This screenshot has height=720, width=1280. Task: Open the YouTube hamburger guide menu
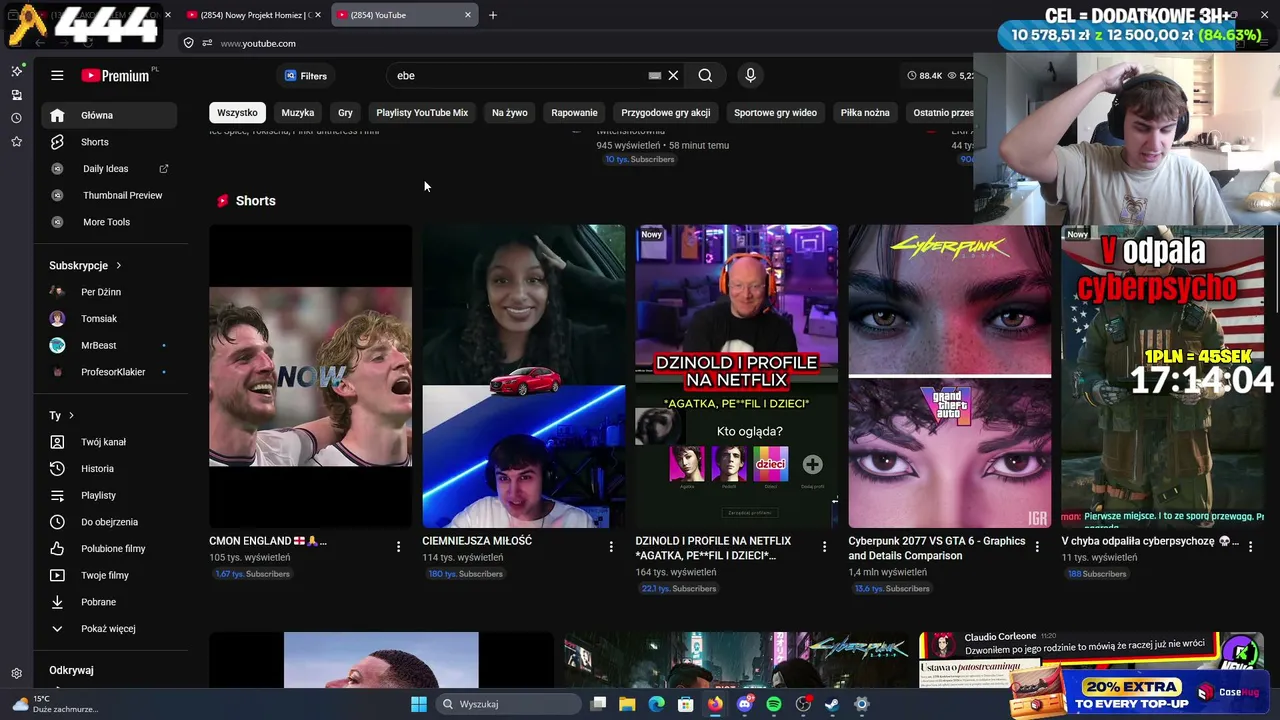(57, 76)
